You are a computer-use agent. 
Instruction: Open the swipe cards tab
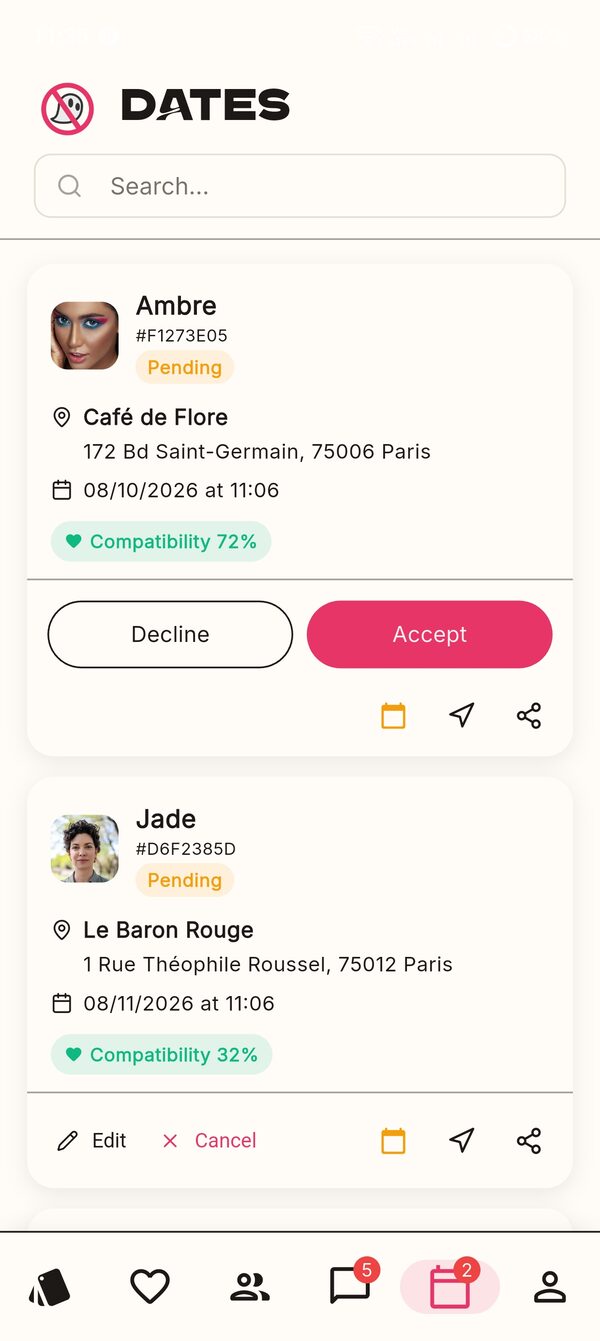tap(50, 1286)
